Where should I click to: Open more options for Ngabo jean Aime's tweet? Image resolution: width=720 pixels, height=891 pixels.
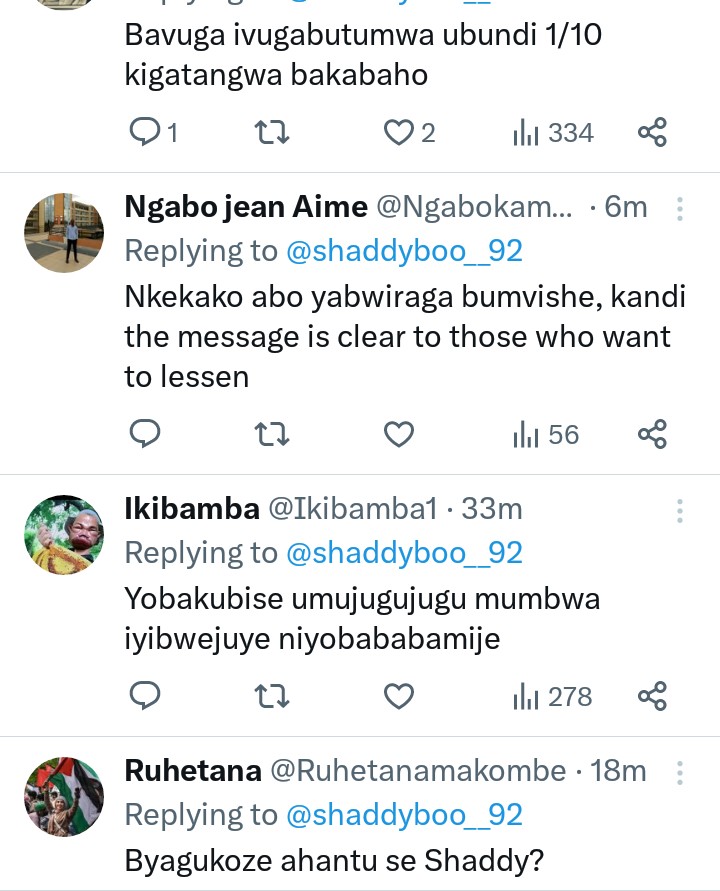680,208
